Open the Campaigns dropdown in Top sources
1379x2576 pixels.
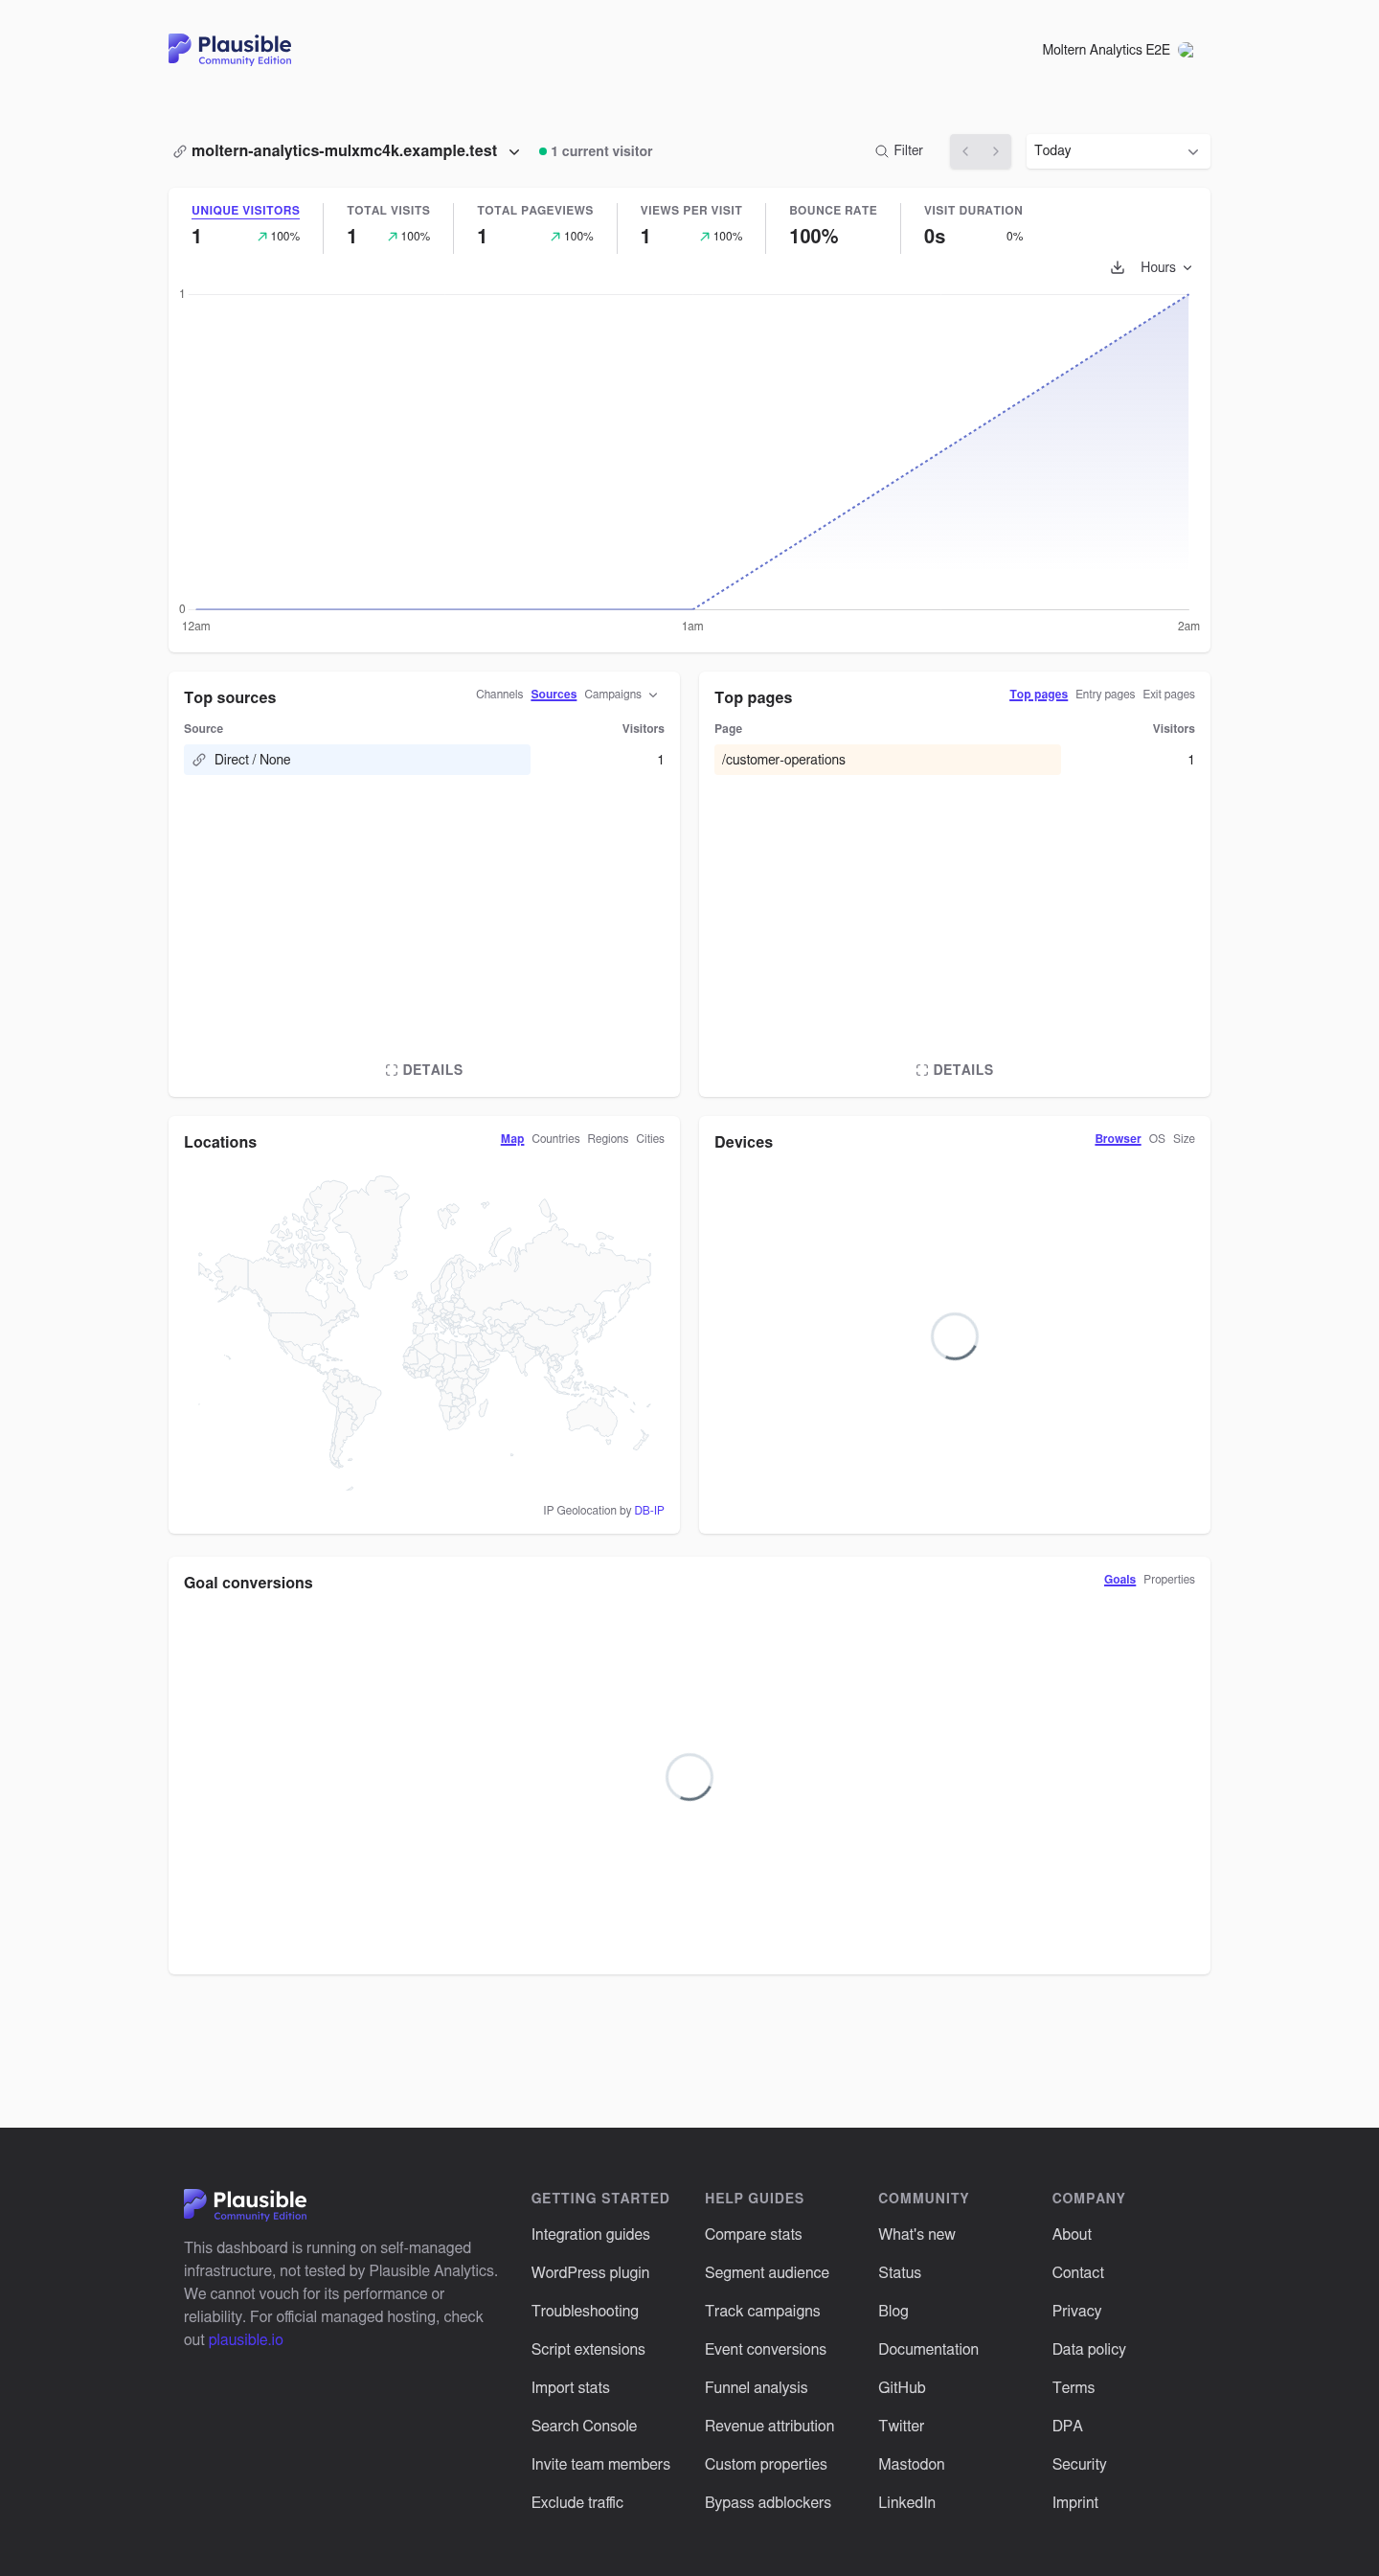621,694
